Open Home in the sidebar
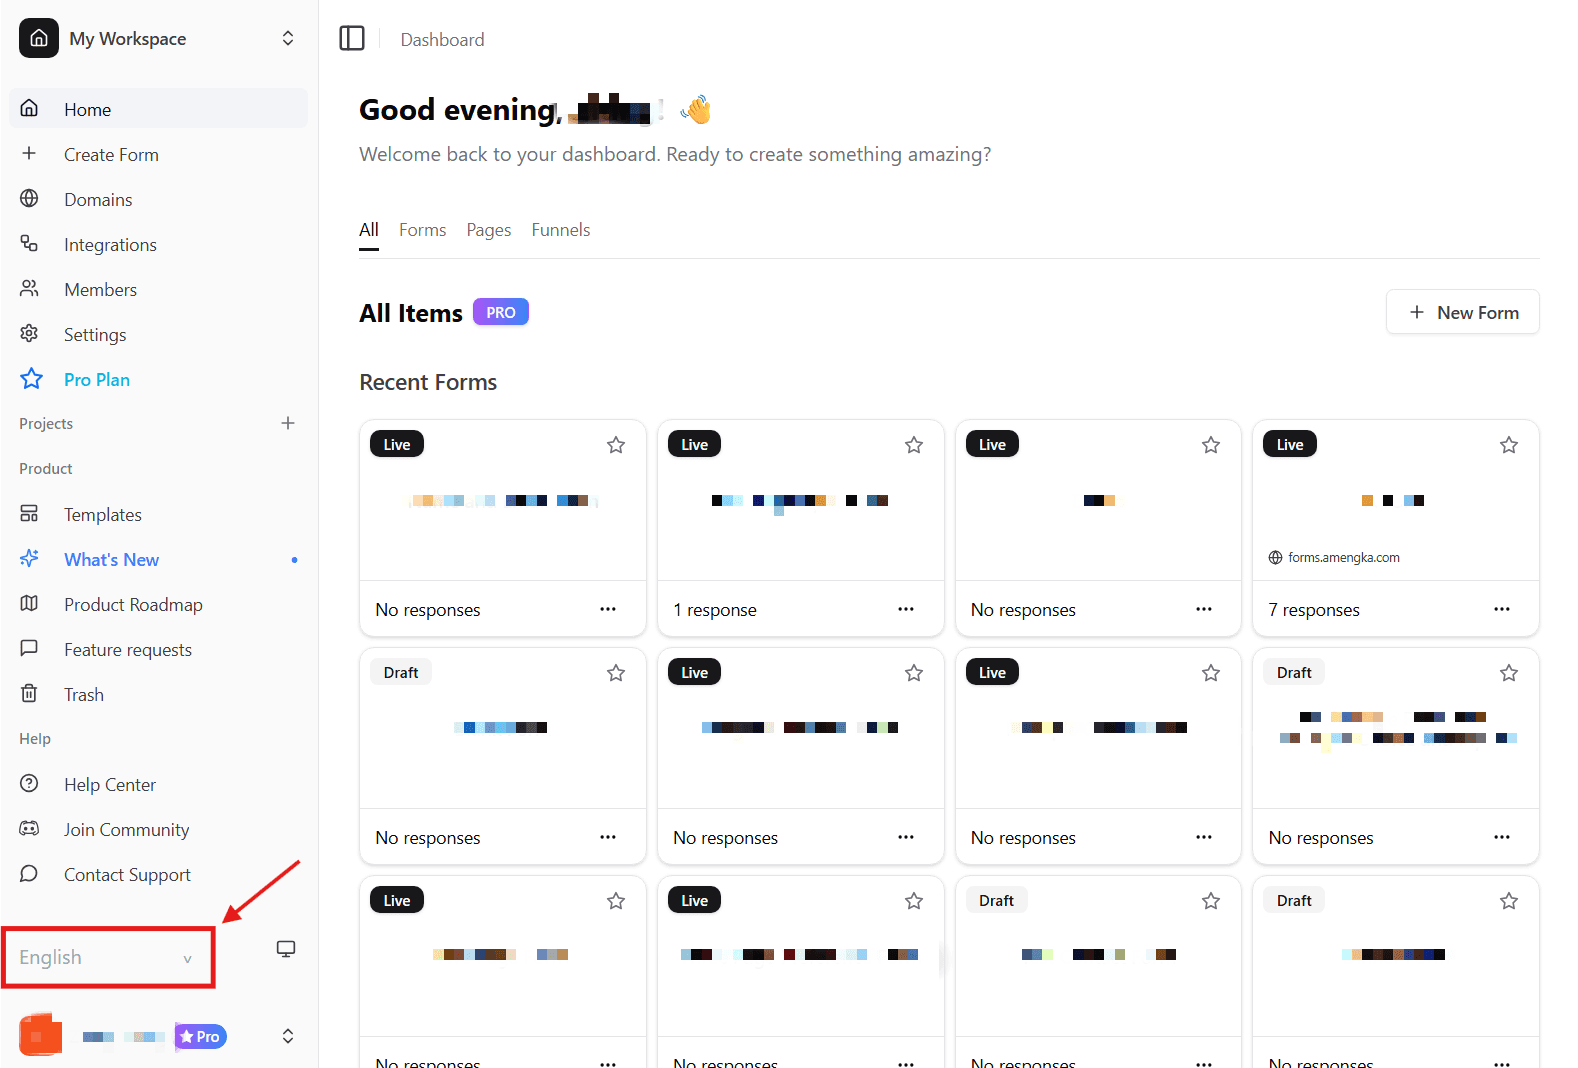 [159, 109]
